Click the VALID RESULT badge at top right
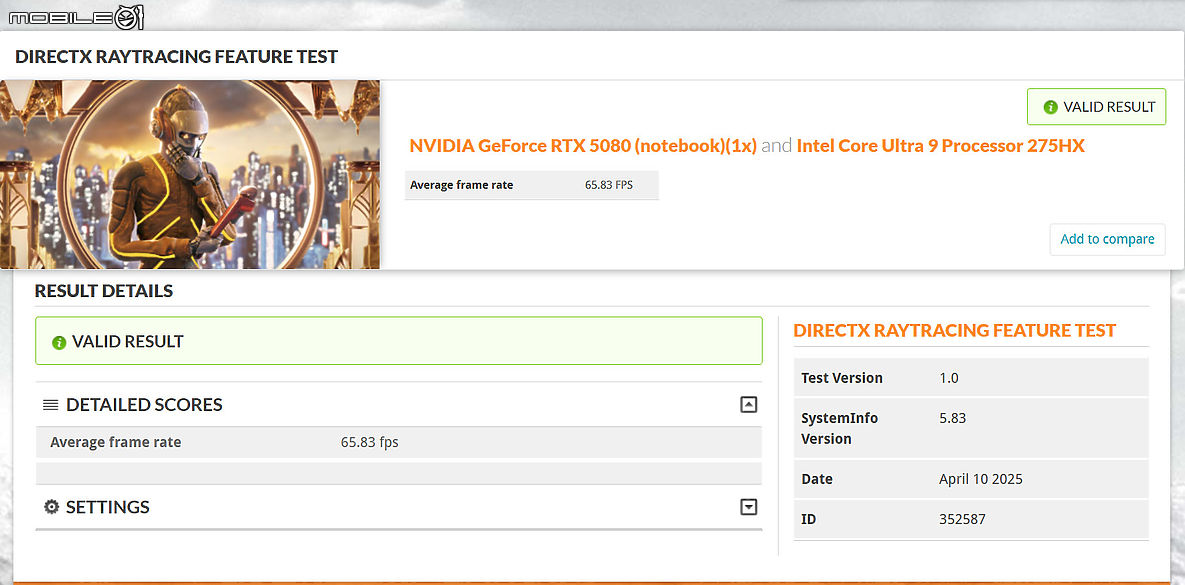Image resolution: width=1185 pixels, height=585 pixels. click(x=1097, y=107)
